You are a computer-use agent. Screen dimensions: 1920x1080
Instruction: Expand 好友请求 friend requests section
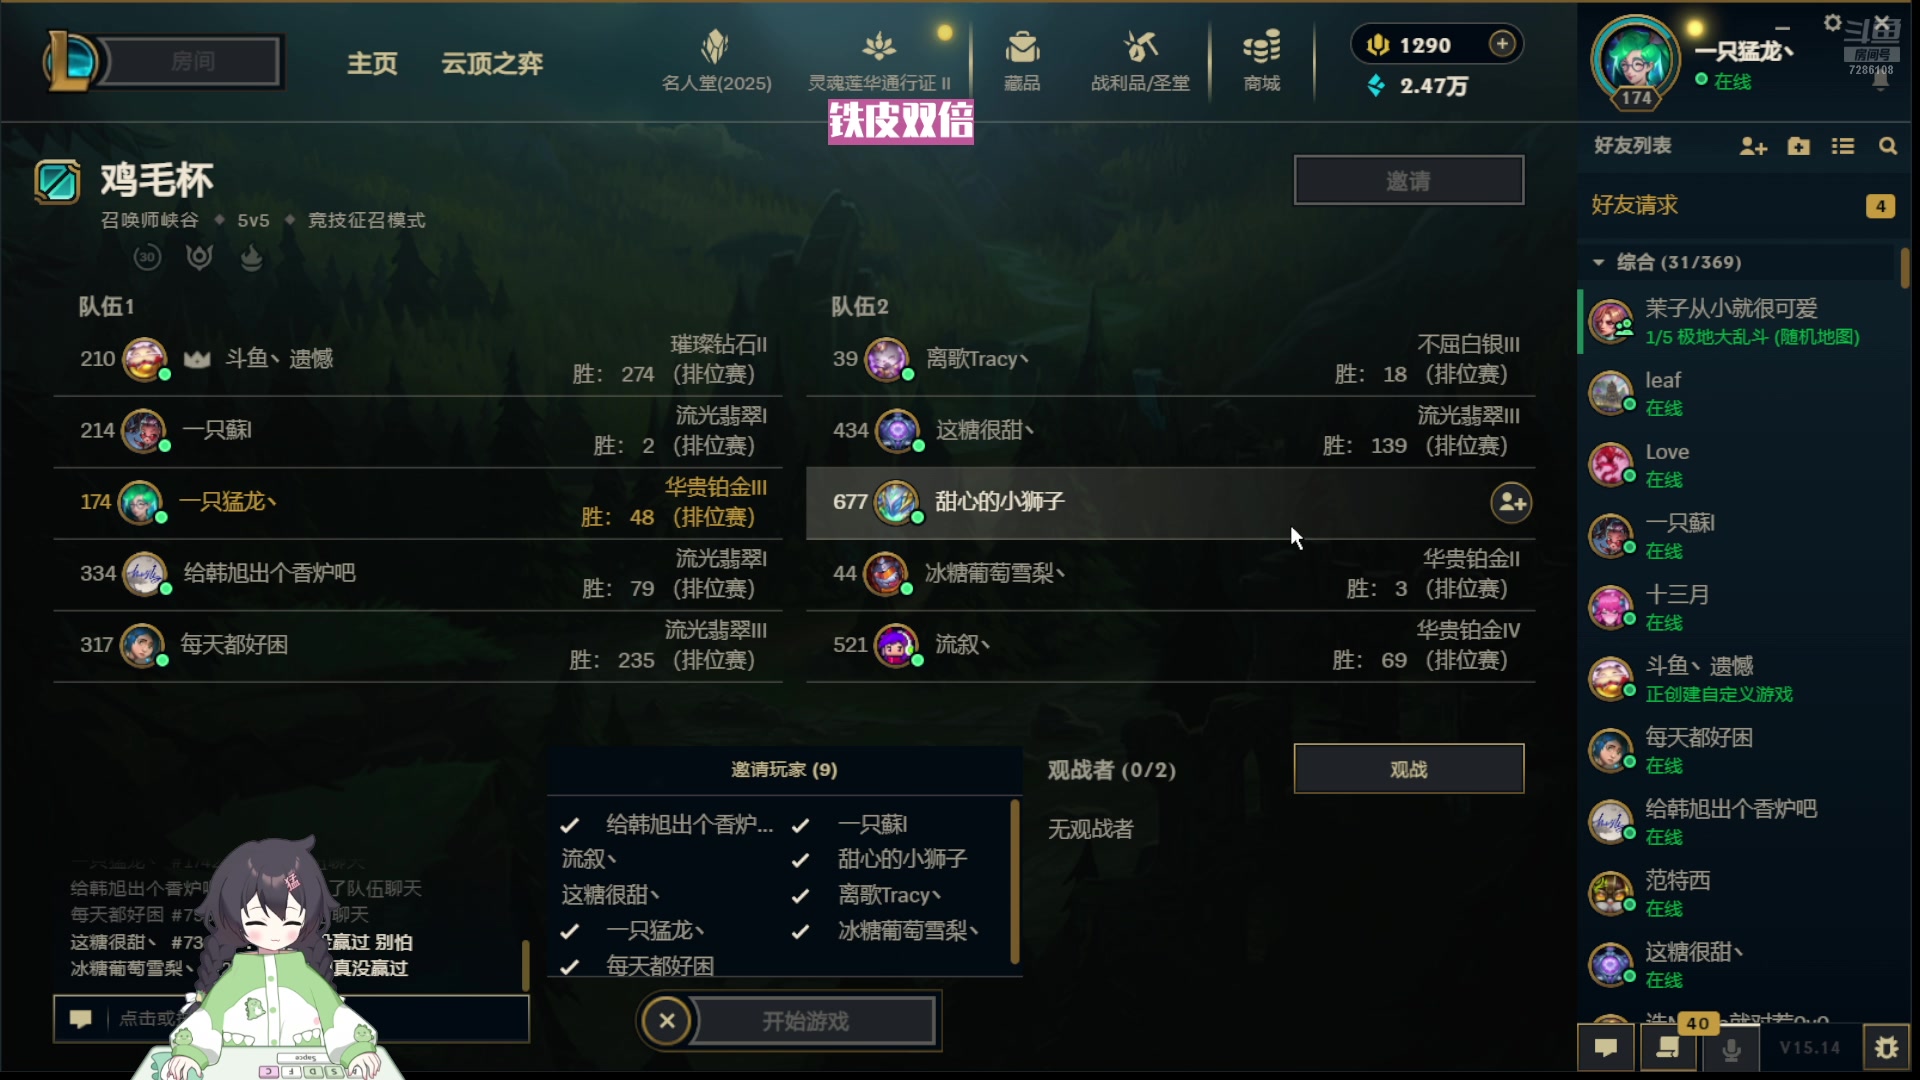point(1742,206)
